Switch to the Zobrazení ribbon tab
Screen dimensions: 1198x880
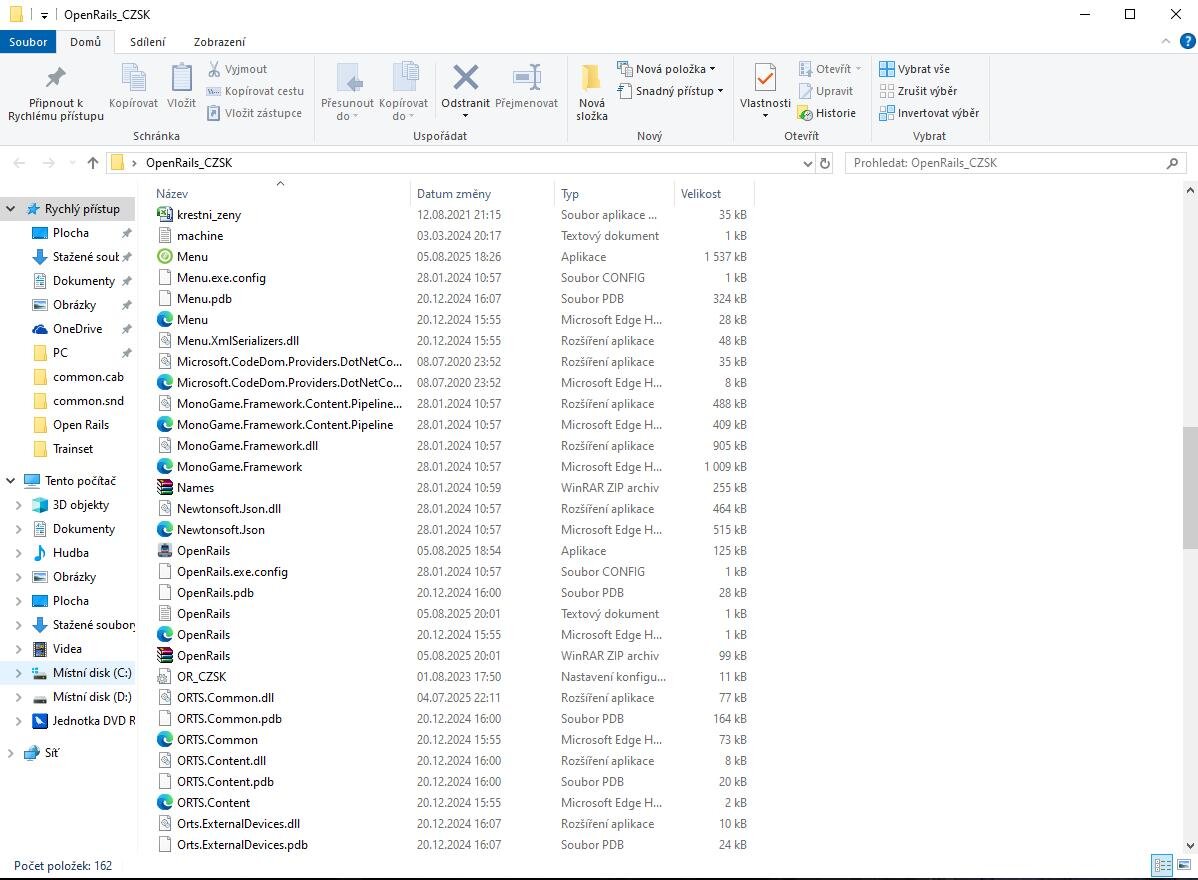[x=219, y=42]
